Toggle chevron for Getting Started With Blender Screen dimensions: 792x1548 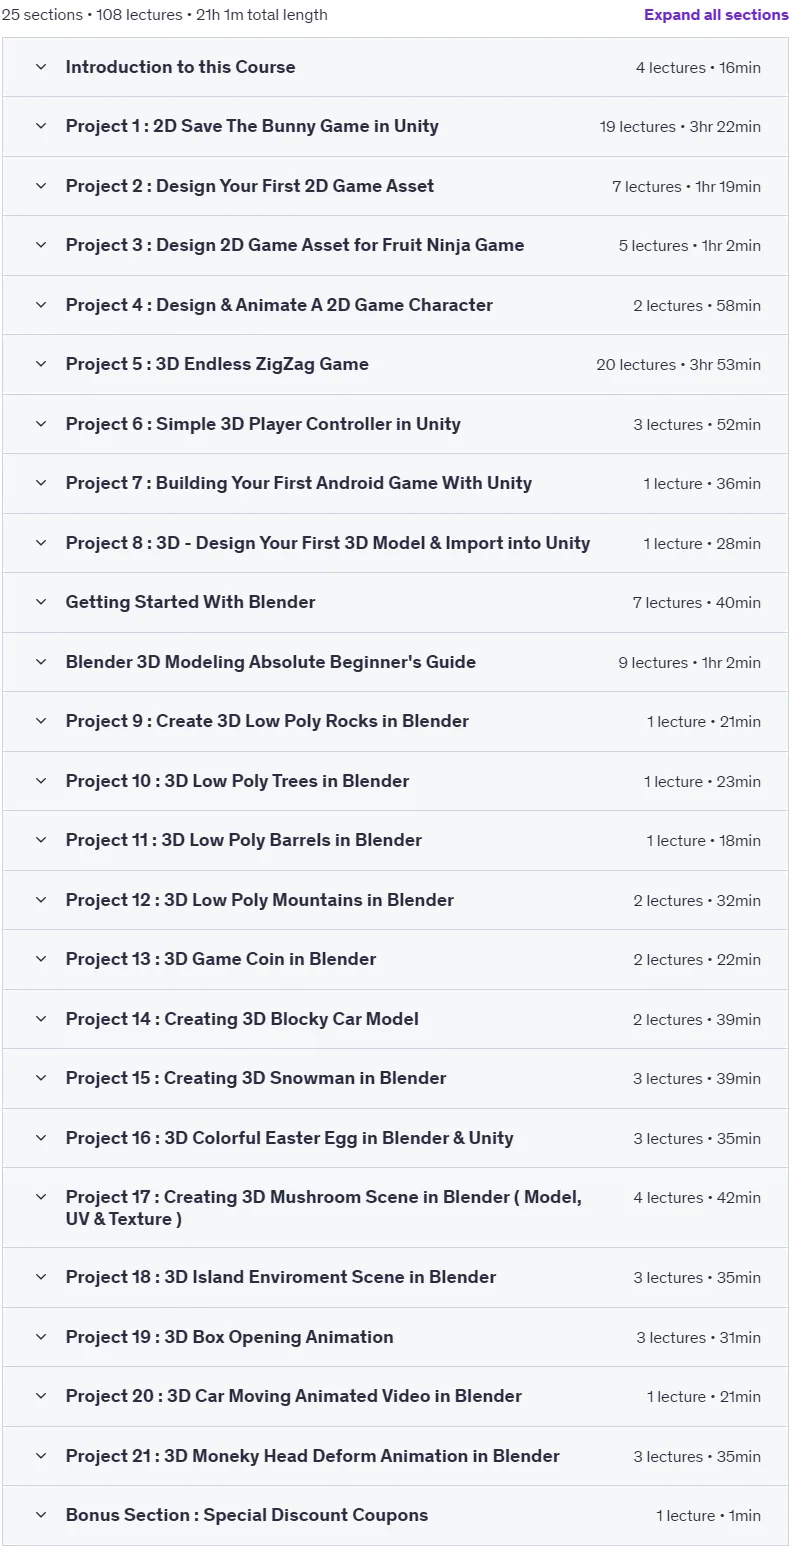click(41, 602)
